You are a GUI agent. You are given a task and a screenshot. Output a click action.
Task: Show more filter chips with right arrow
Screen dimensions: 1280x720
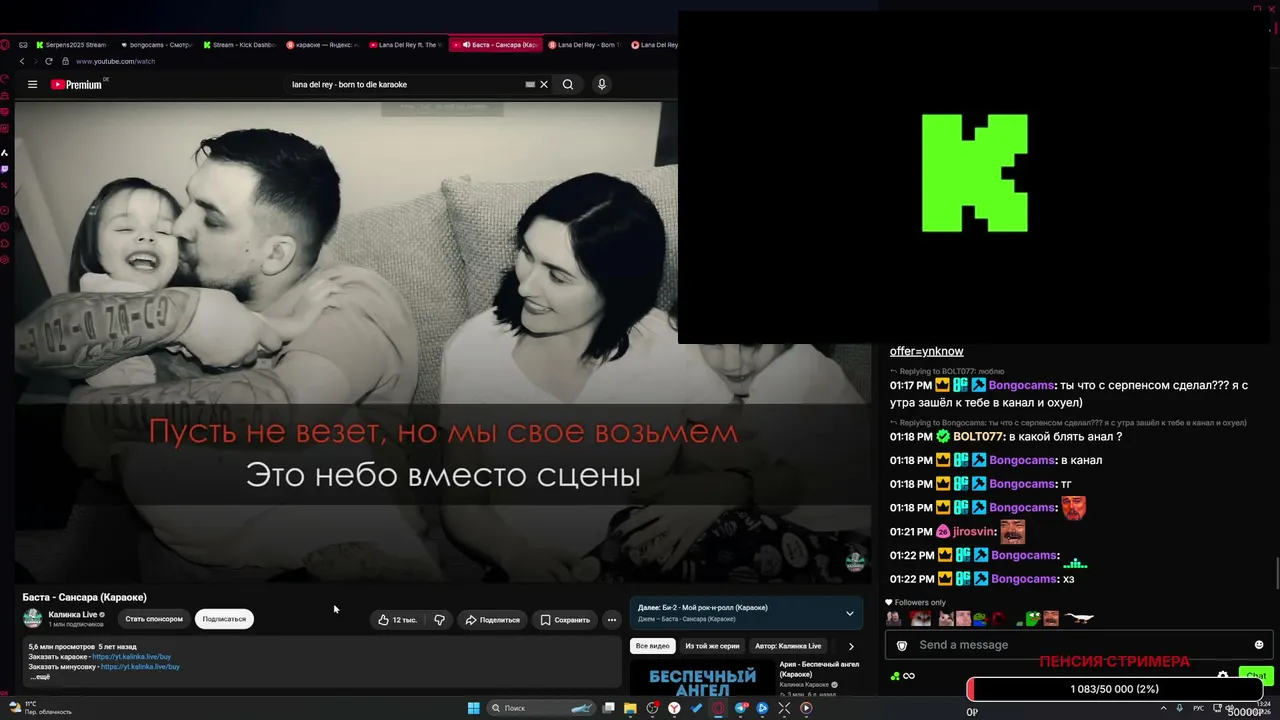[851, 646]
